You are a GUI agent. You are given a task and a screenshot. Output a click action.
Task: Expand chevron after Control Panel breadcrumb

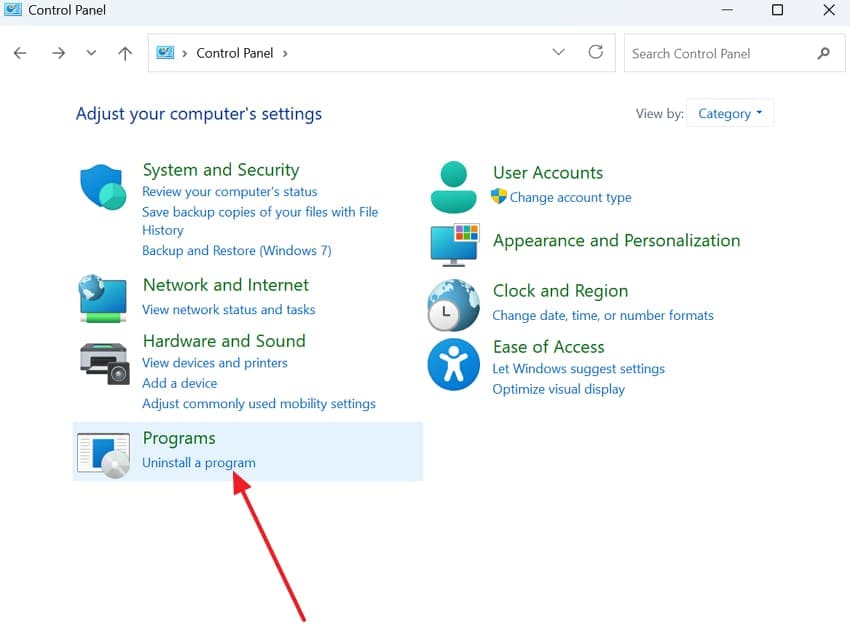click(285, 54)
